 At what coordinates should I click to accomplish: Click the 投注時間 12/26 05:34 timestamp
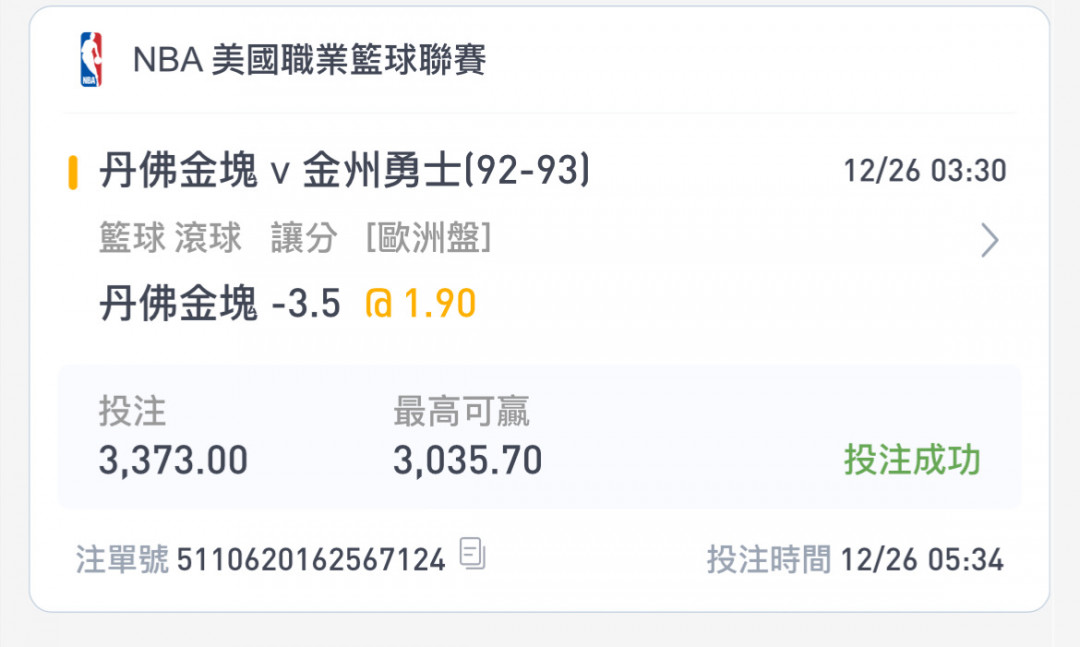pyautogui.click(x=855, y=559)
